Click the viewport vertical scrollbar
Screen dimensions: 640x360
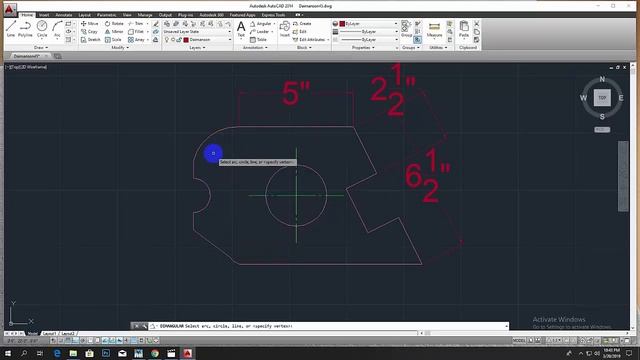[x=633, y=196]
